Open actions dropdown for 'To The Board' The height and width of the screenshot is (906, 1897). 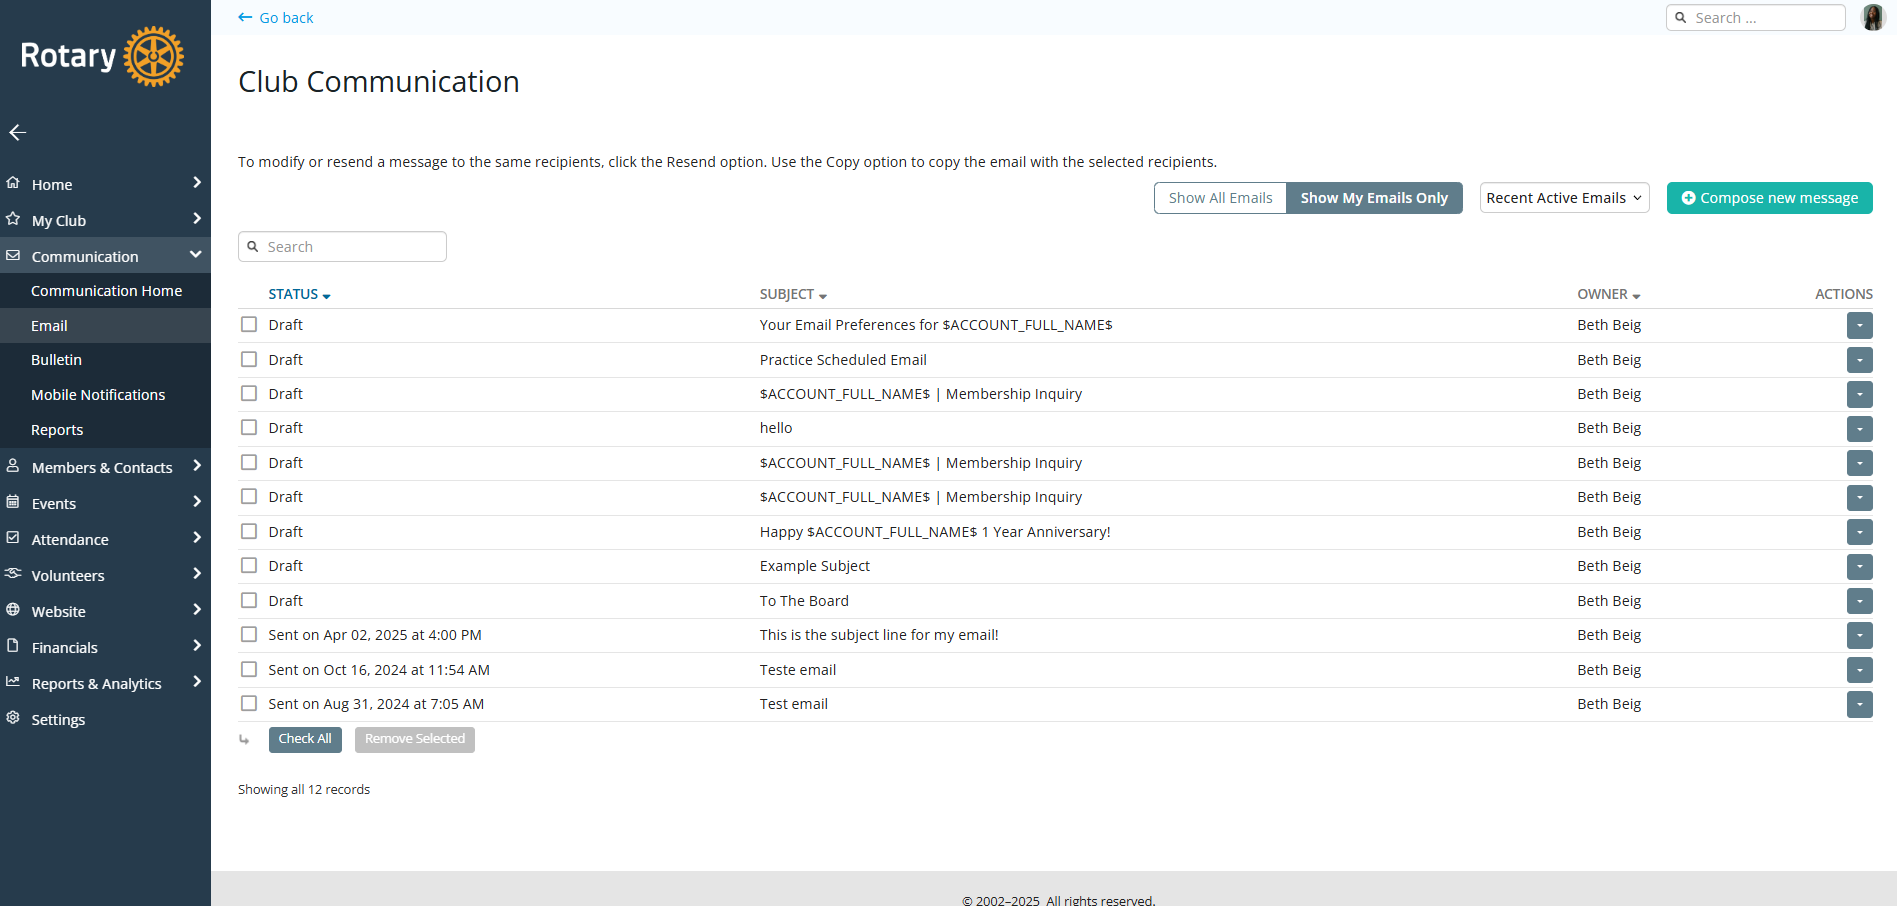(1859, 601)
